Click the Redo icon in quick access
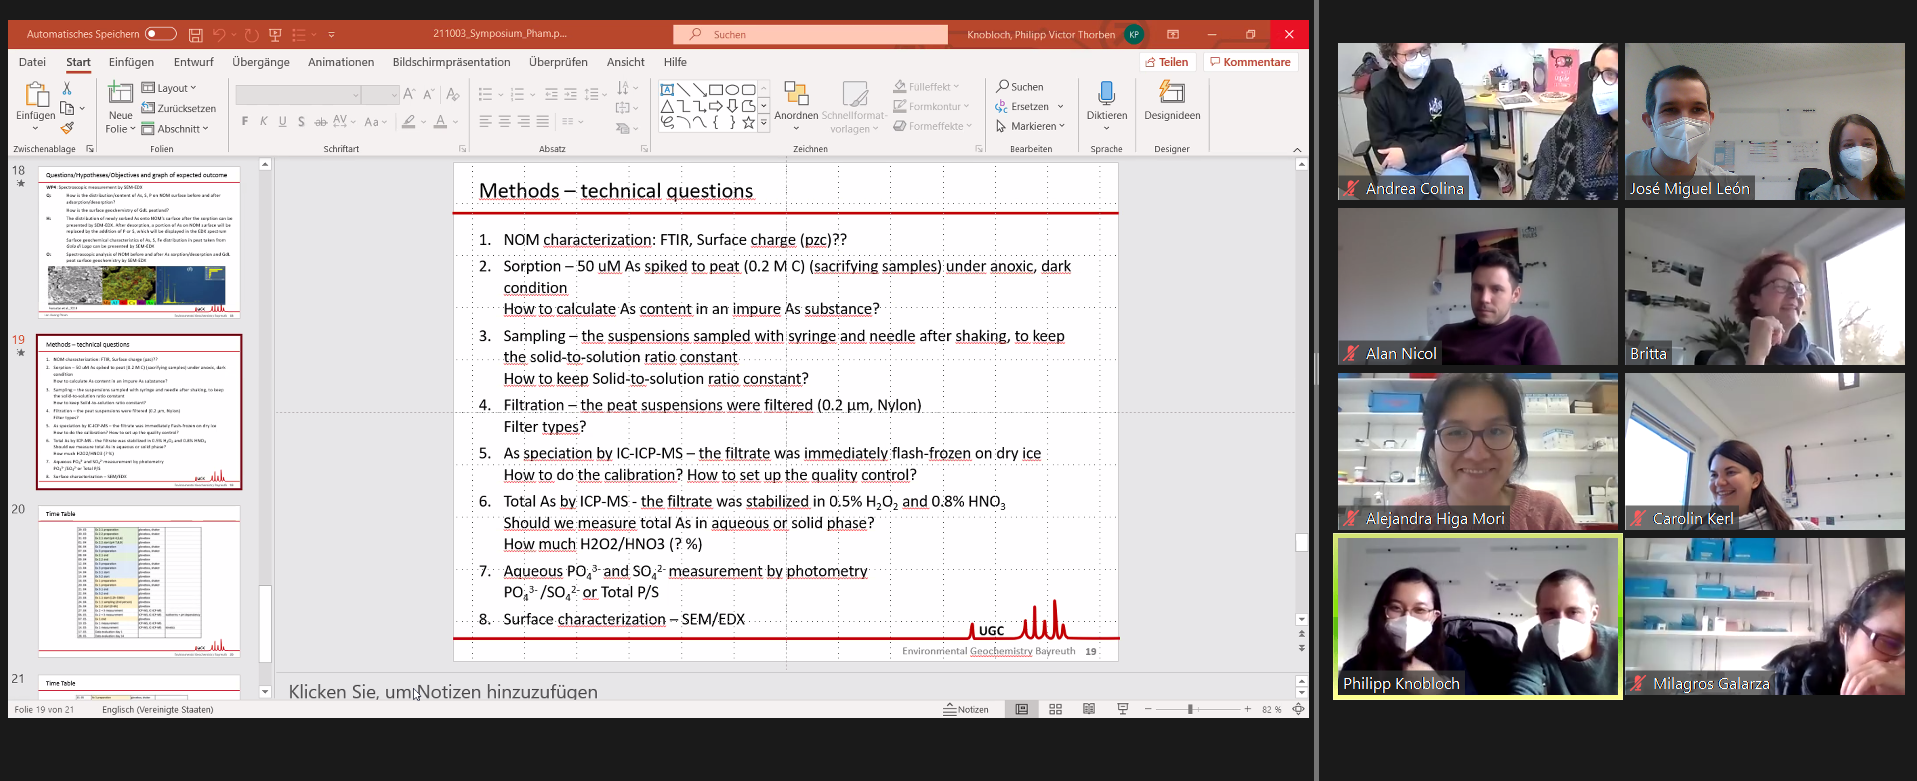 click(251, 35)
